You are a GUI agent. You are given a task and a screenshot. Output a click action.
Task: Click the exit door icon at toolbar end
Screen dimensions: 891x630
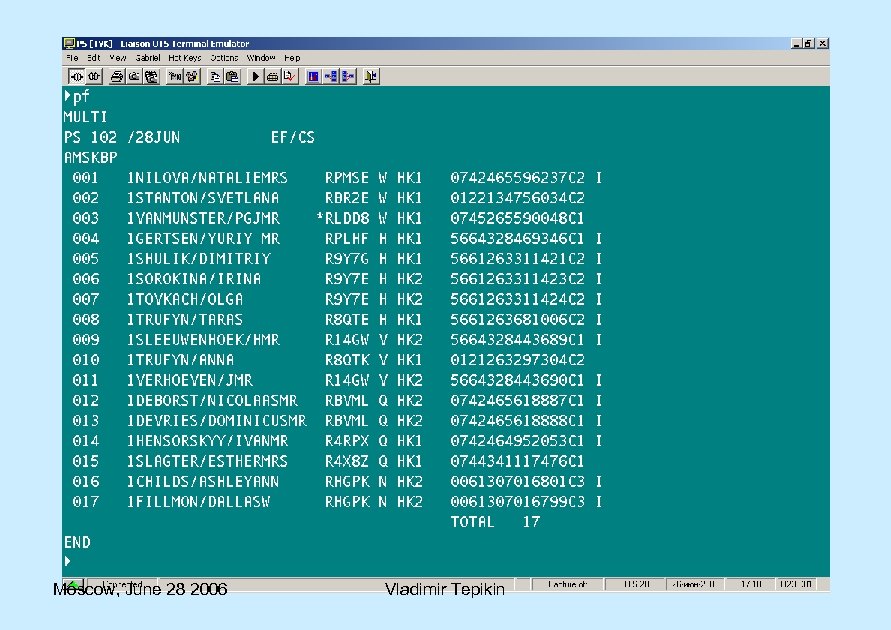click(x=371, y=76)
